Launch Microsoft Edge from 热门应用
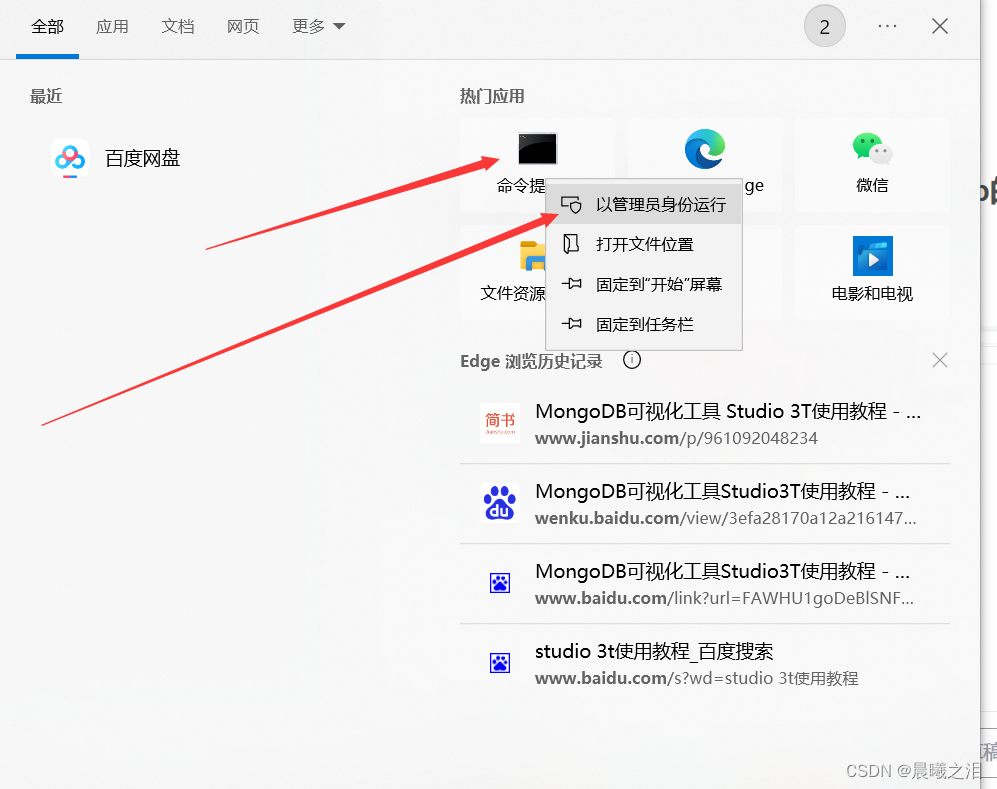 705,150
